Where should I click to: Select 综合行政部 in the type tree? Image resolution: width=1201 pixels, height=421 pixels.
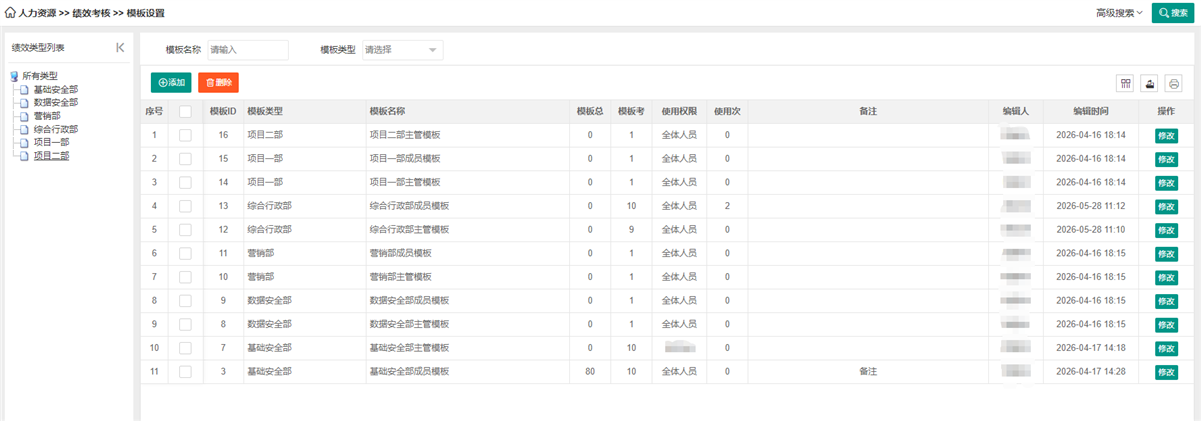tap(55, 129)
